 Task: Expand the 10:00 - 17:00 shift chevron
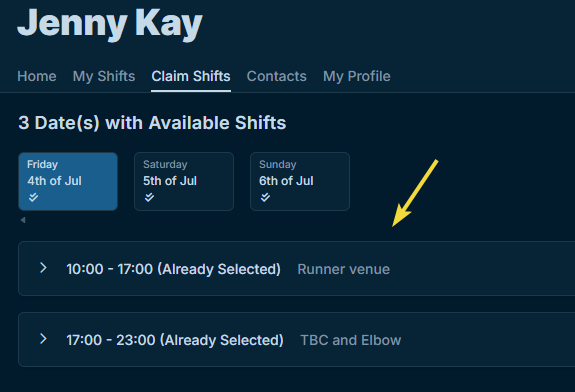pyautogui.click(x=43, y=268)
